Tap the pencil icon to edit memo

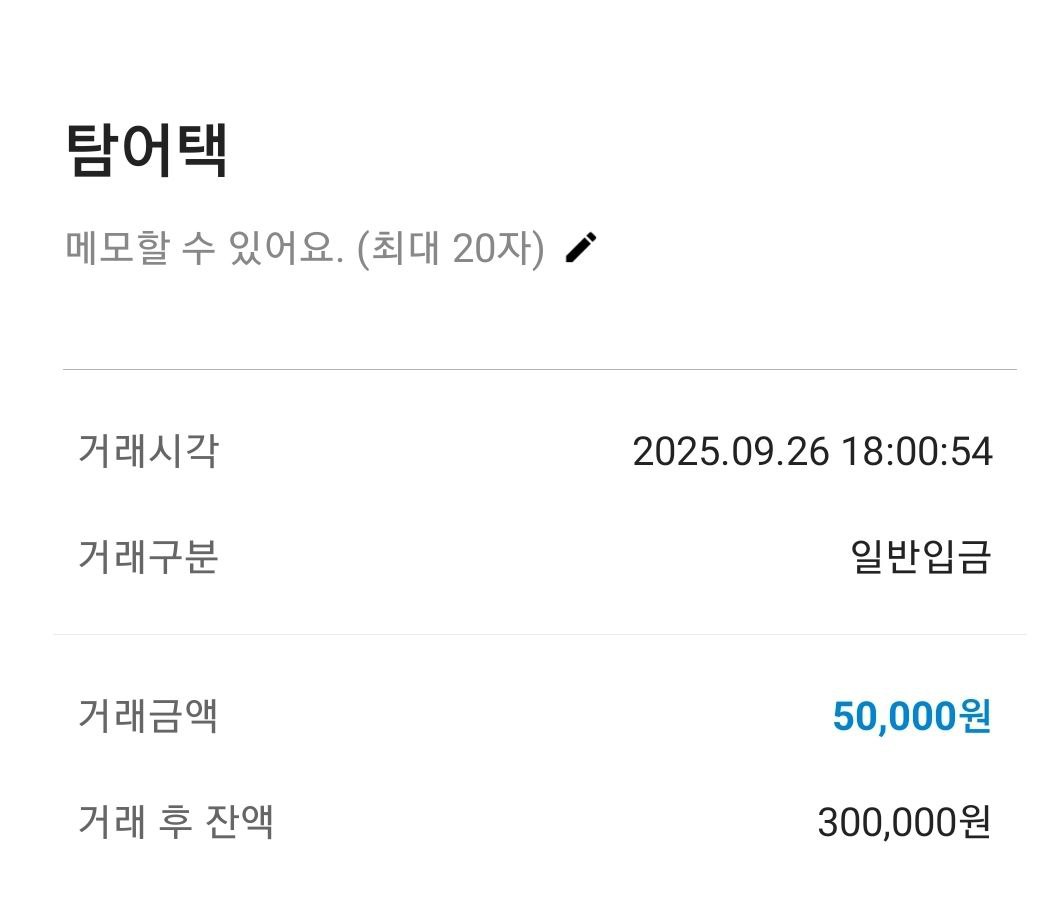(x=581, y=247)
